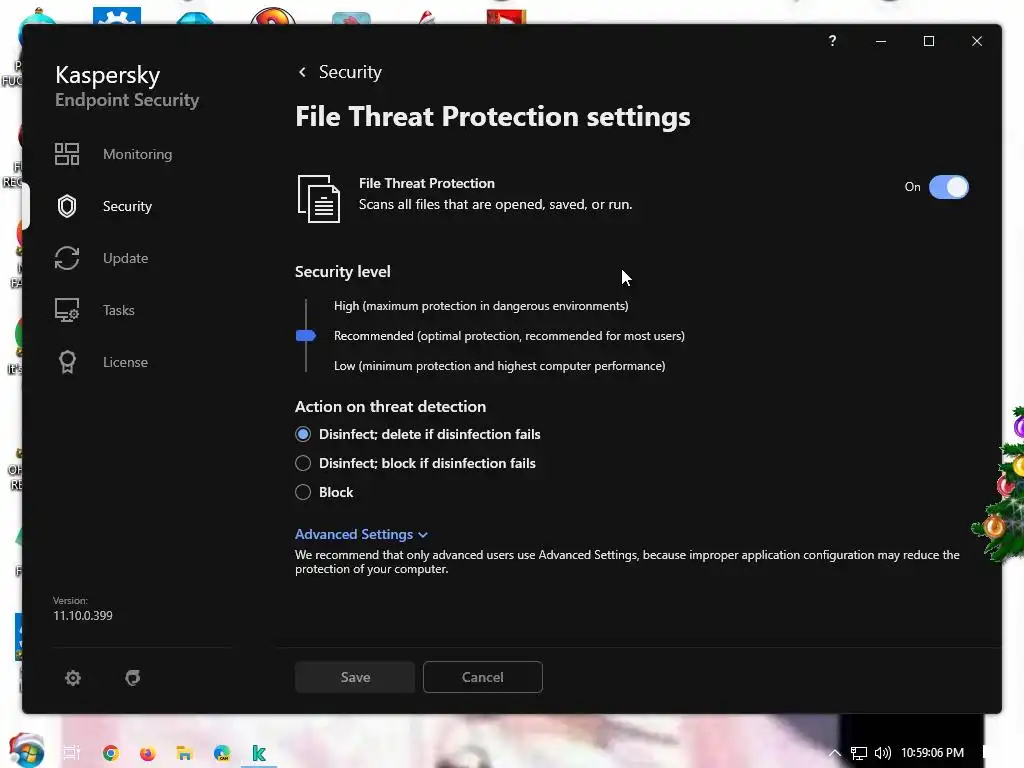
Task: Click the Security breadcrumb link
Action: point(350,72)
